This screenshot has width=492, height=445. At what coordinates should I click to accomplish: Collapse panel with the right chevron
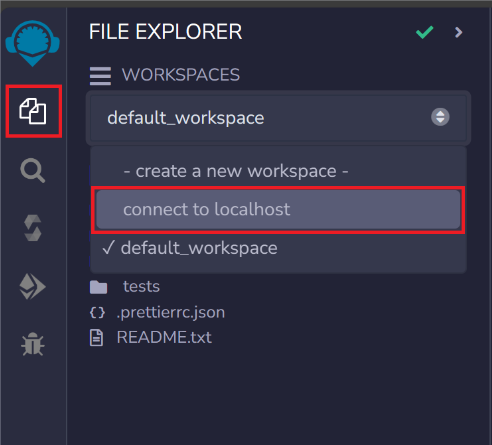click(459, 32)
